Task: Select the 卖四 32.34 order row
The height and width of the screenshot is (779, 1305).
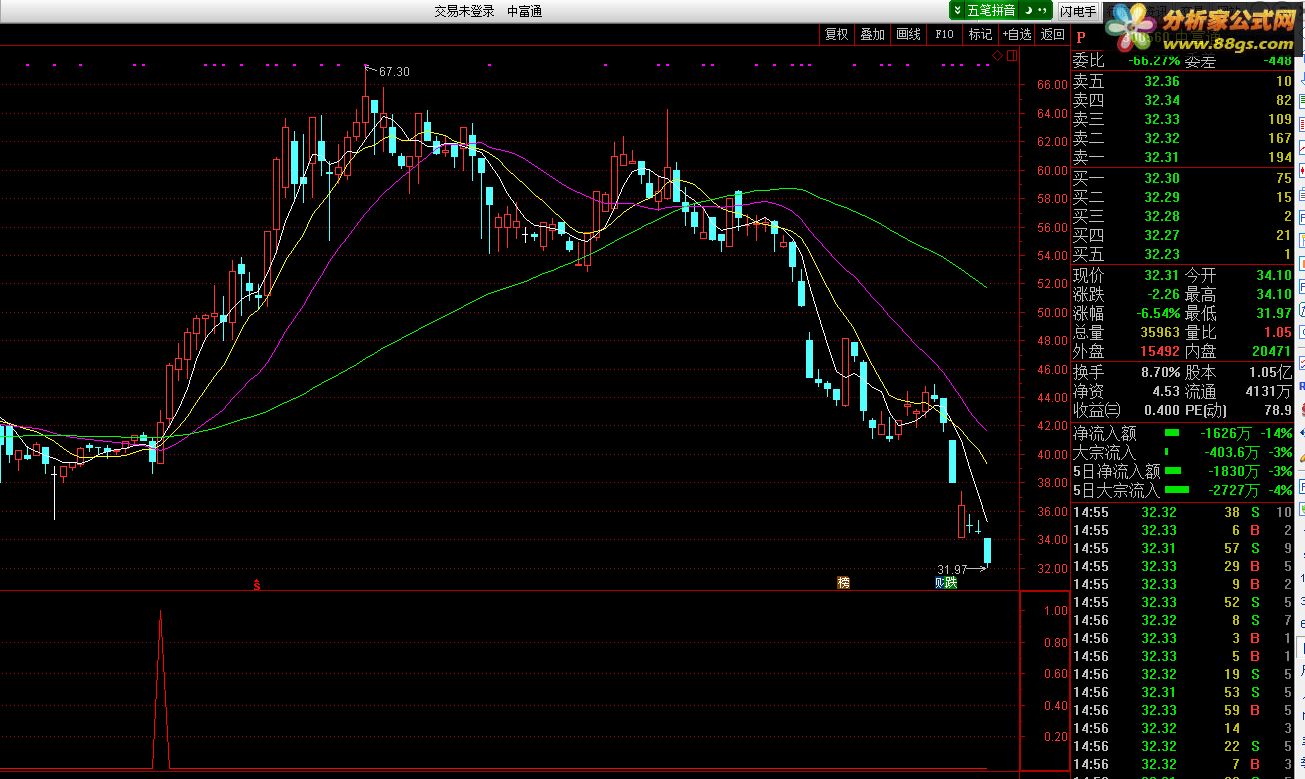Action: coord(1182,100)
